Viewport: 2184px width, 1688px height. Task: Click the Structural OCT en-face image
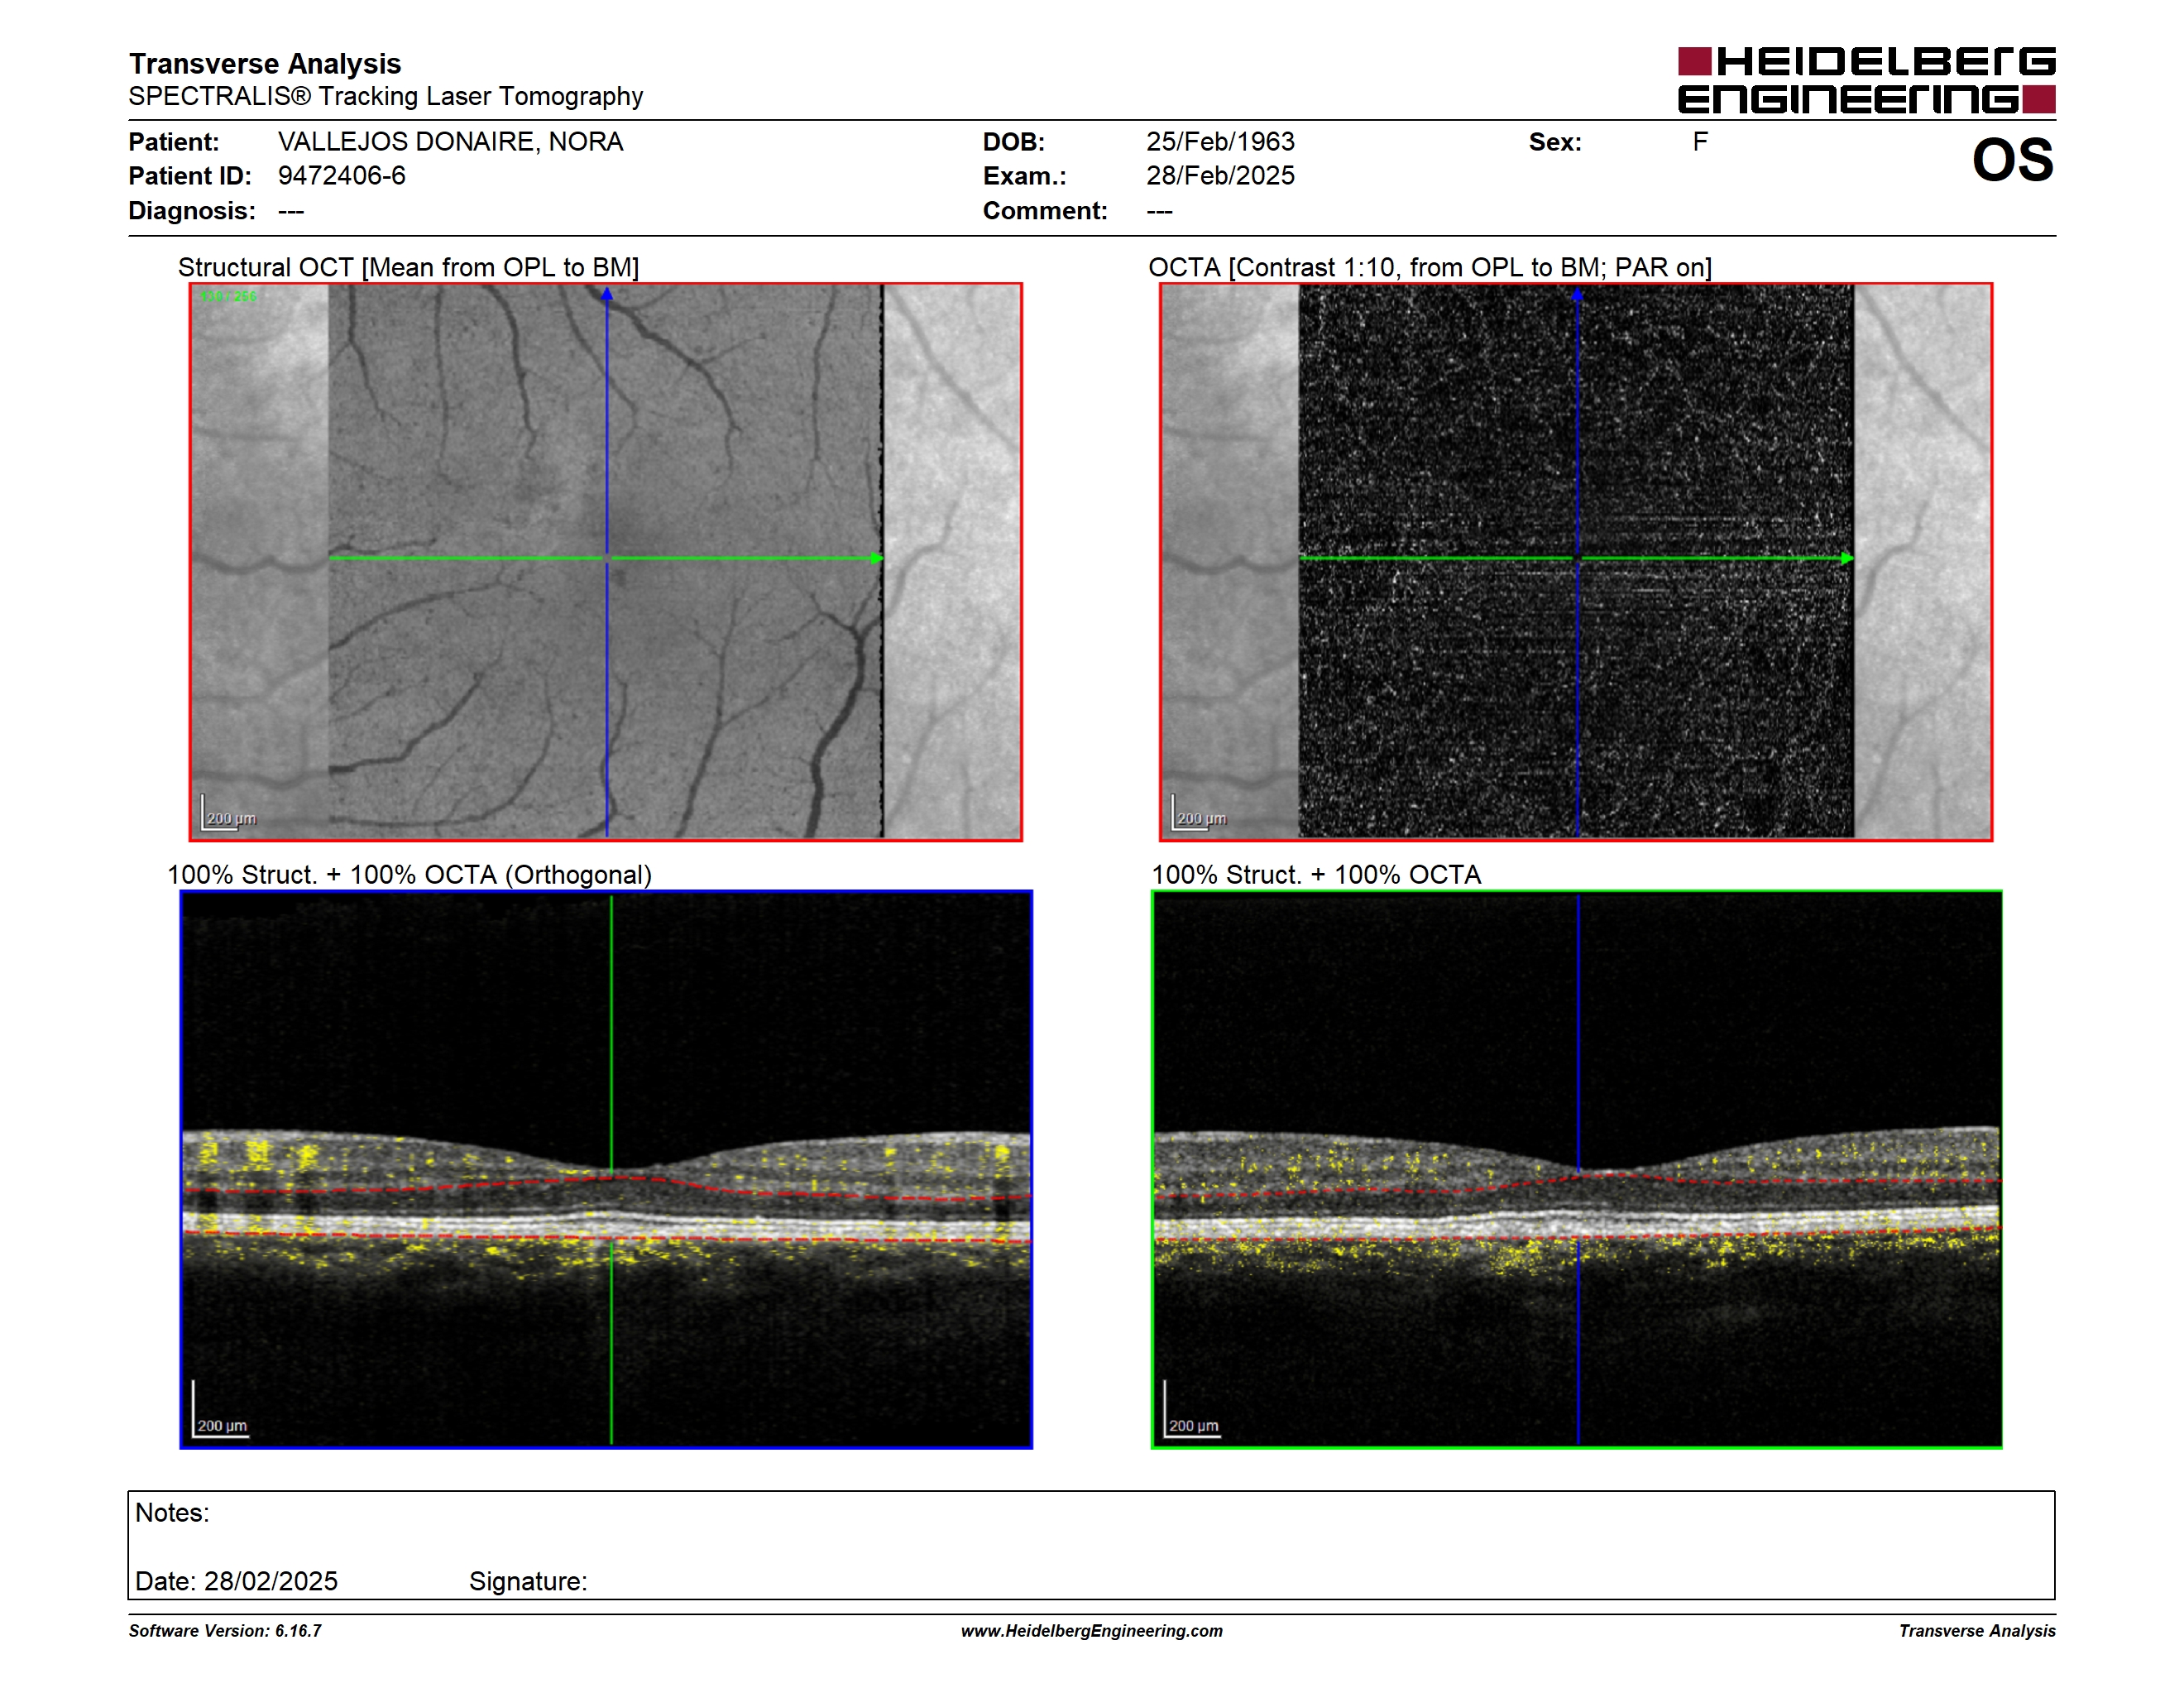pos(606,562)
